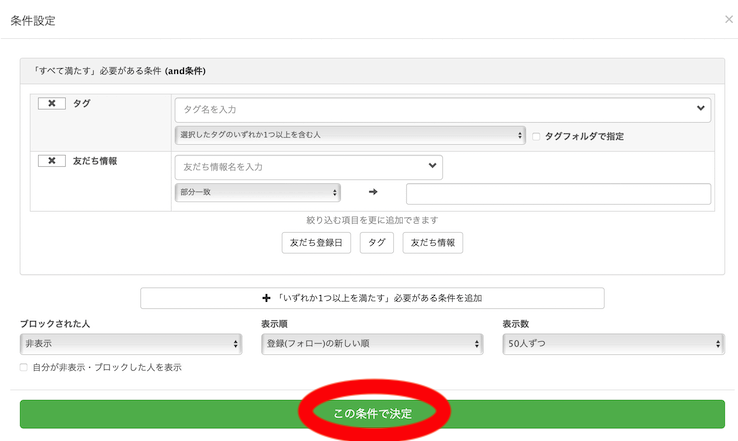This screenshot has width=738, height=441.
Task: Open the タグ名を入力 dropdown
Action: 443,109
